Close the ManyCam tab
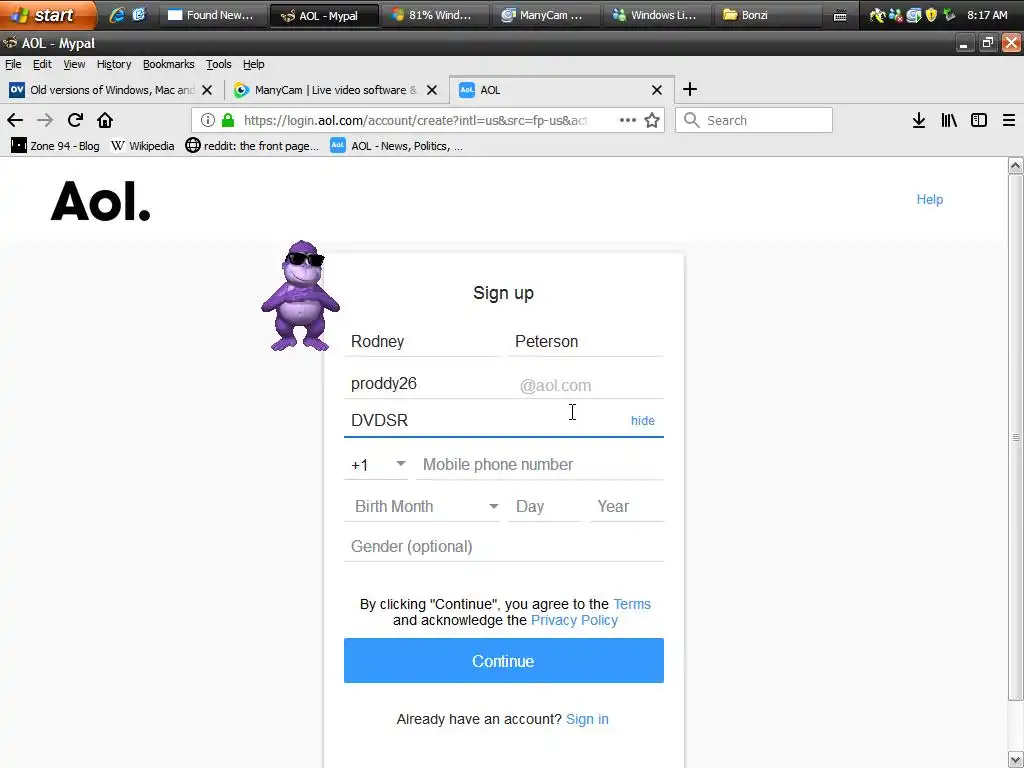This screenshot has height=768, width=1024. click(x=432, y=90)
